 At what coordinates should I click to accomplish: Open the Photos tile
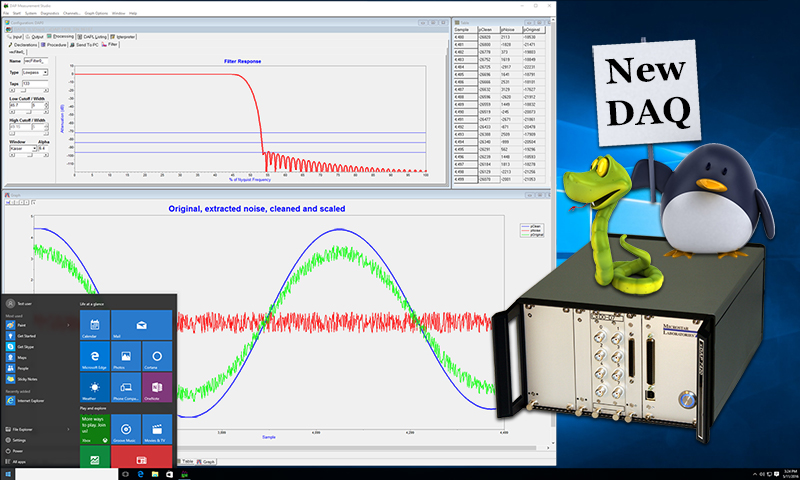pyautogui.click(x=126, y=356)
